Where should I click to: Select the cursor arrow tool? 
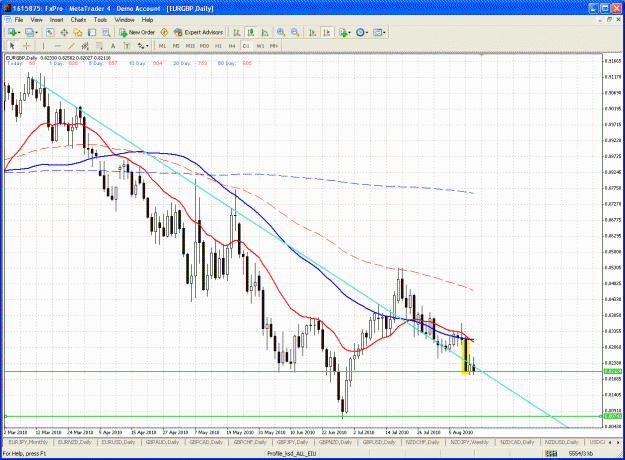(x=12, y=46)
